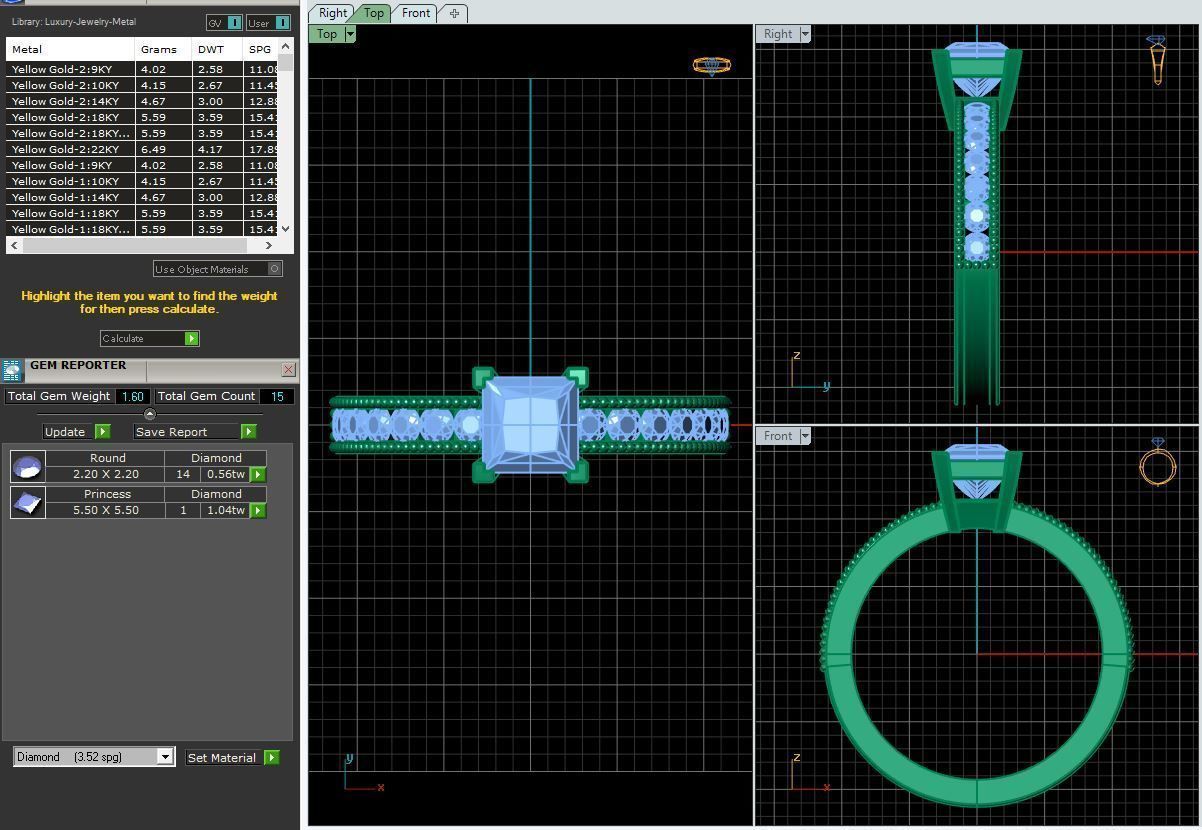
Task: Click the Library: Luxury-Jewelry-Metal label
Action: pos(74,22)
